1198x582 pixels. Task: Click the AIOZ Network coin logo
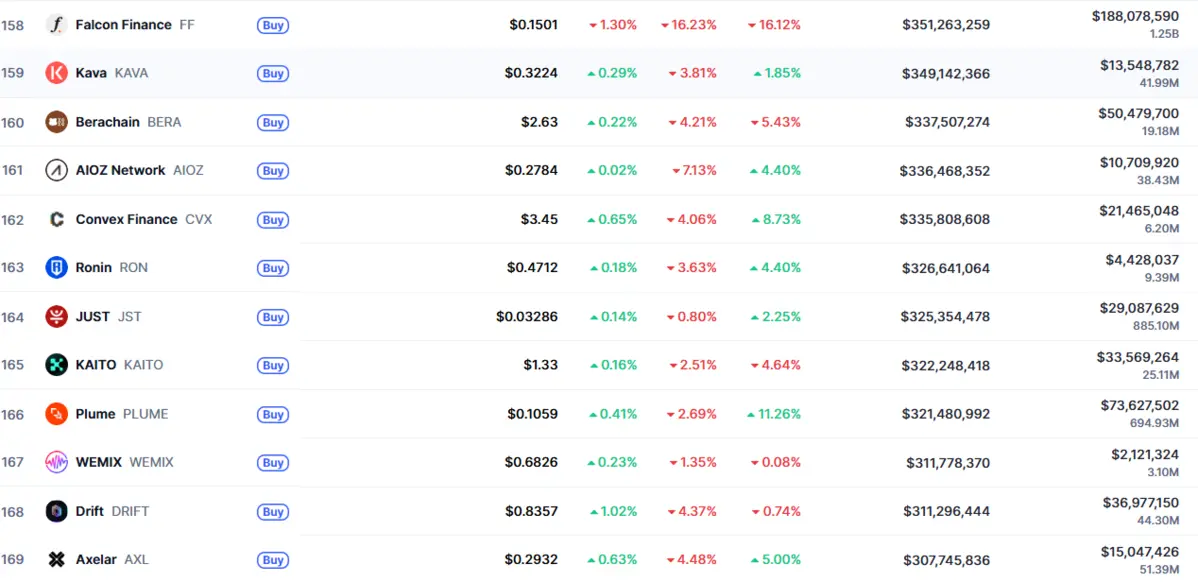coord(56,170)
